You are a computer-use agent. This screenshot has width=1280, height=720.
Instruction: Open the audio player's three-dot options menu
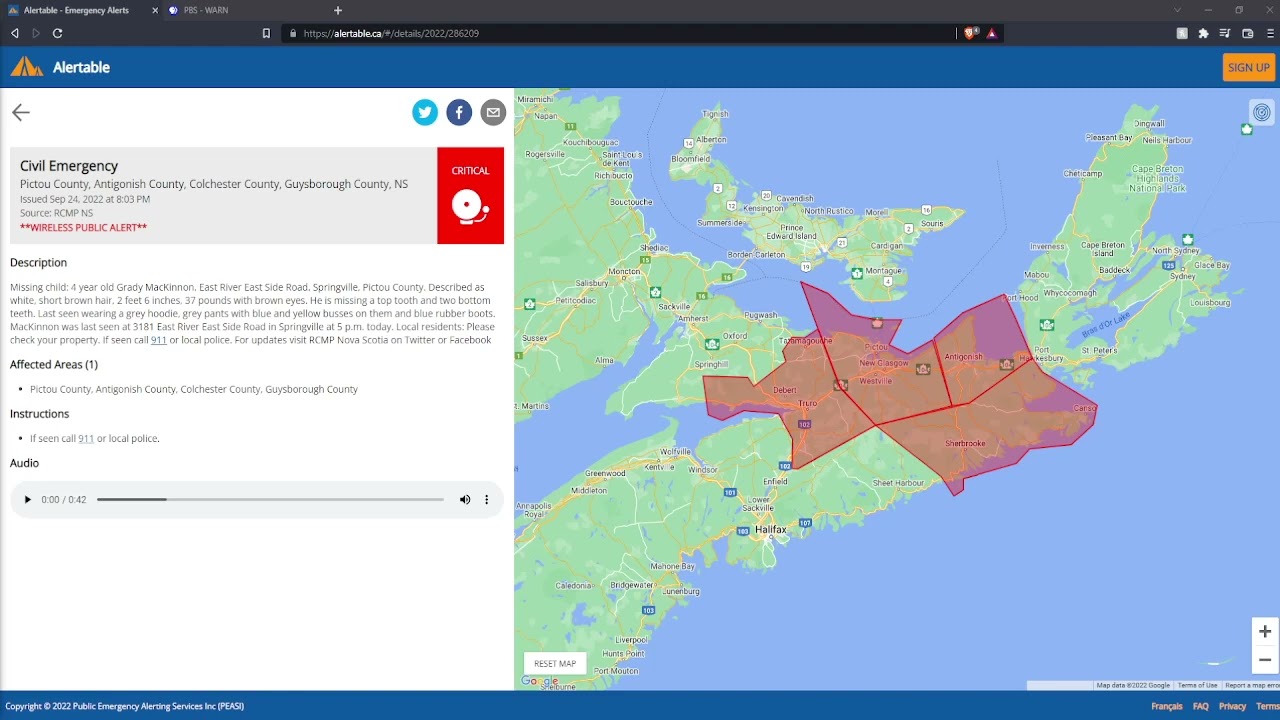coord(487,500)
